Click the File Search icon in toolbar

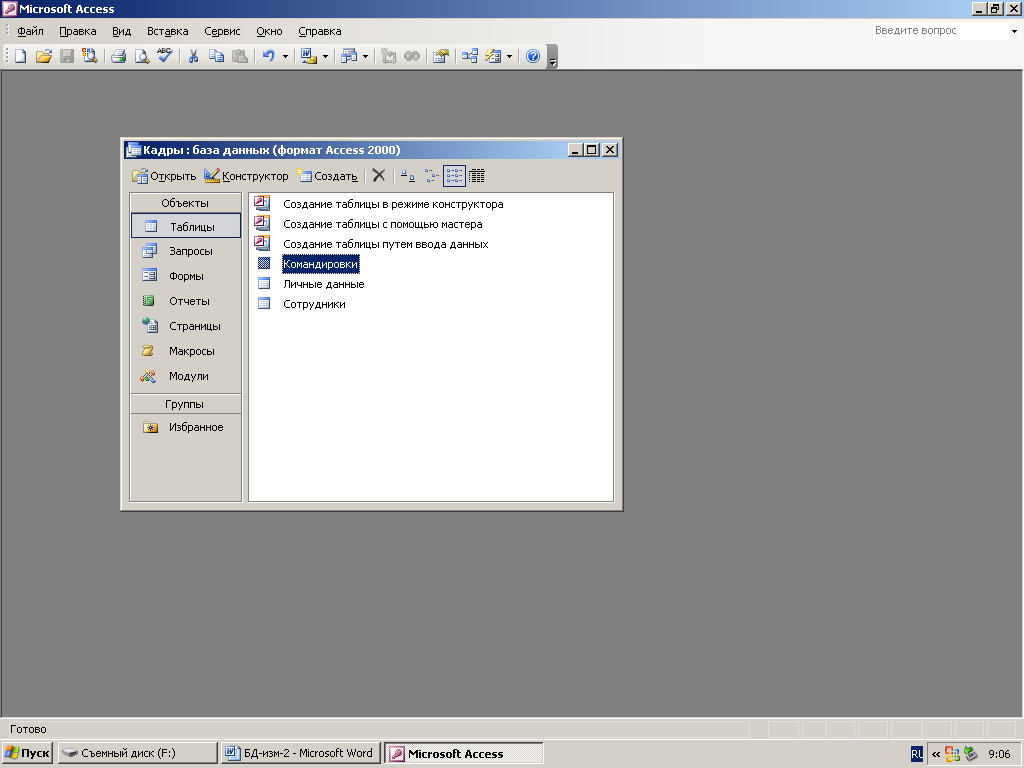point(89,56)
